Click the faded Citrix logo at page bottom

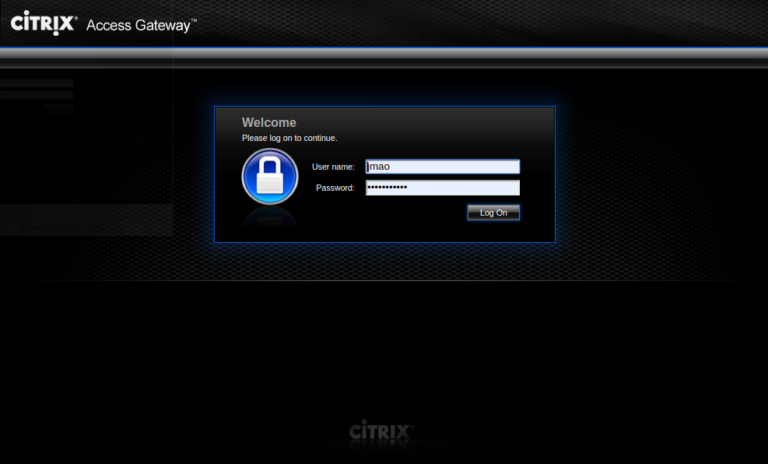coord(381,430)
